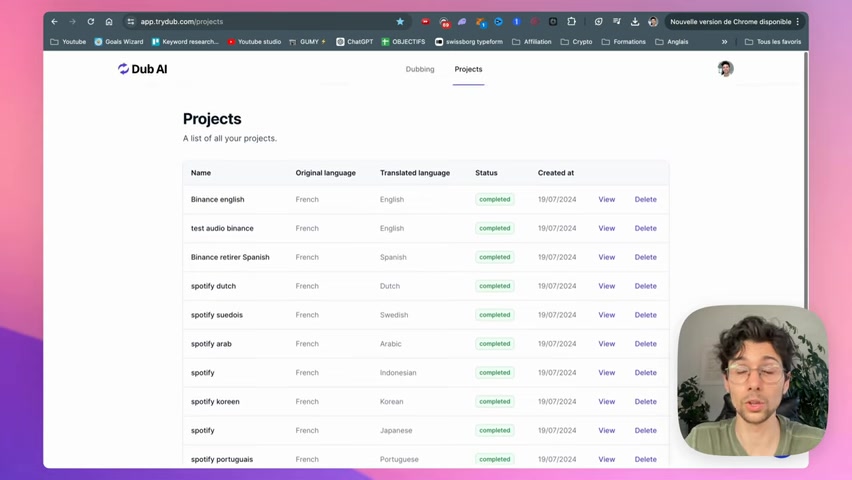Click the Swedish translated language cell

[x=394, y=315]
